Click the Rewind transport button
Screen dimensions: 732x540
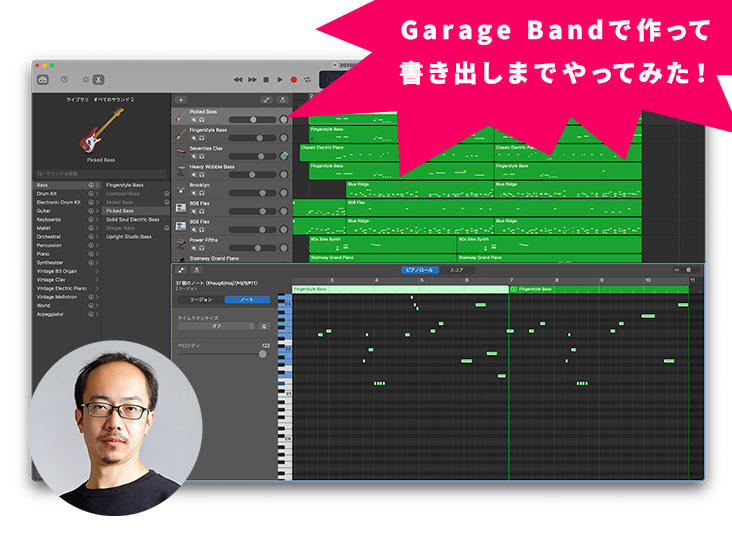(x=238, y=80)
